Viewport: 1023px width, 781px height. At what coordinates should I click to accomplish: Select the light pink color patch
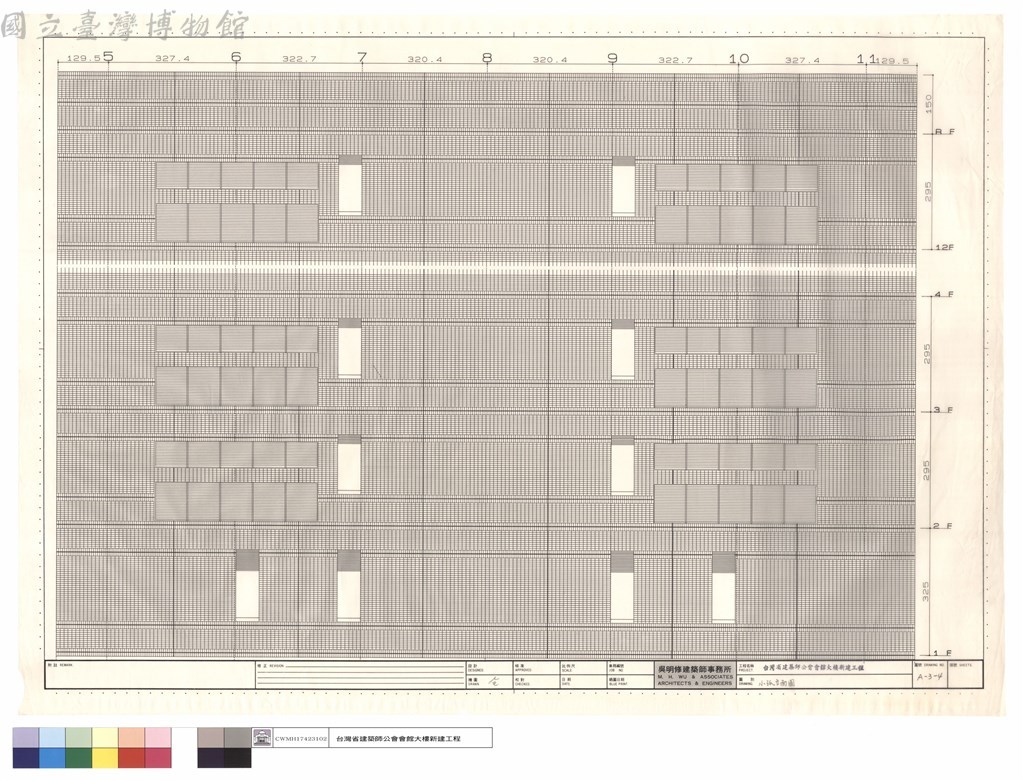pyautogui.click(x=158, y=738)
